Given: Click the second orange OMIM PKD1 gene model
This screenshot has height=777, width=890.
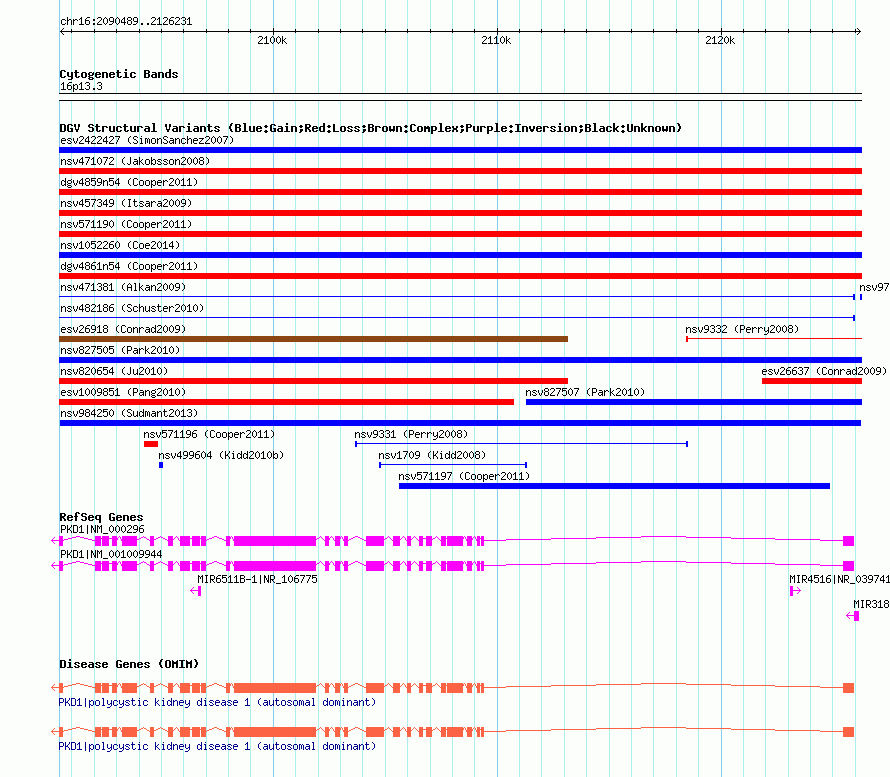Looking at the screenshot, I should pyautogui.click(x=453, y=732).
